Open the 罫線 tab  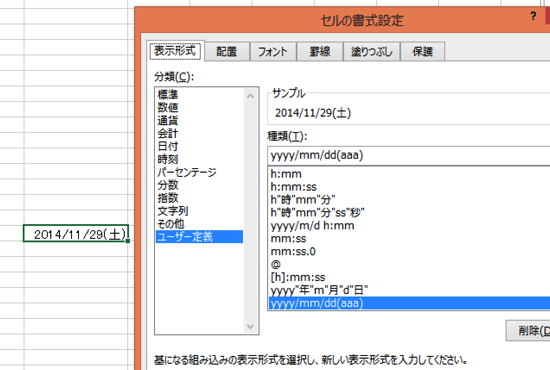pos(320,52)
